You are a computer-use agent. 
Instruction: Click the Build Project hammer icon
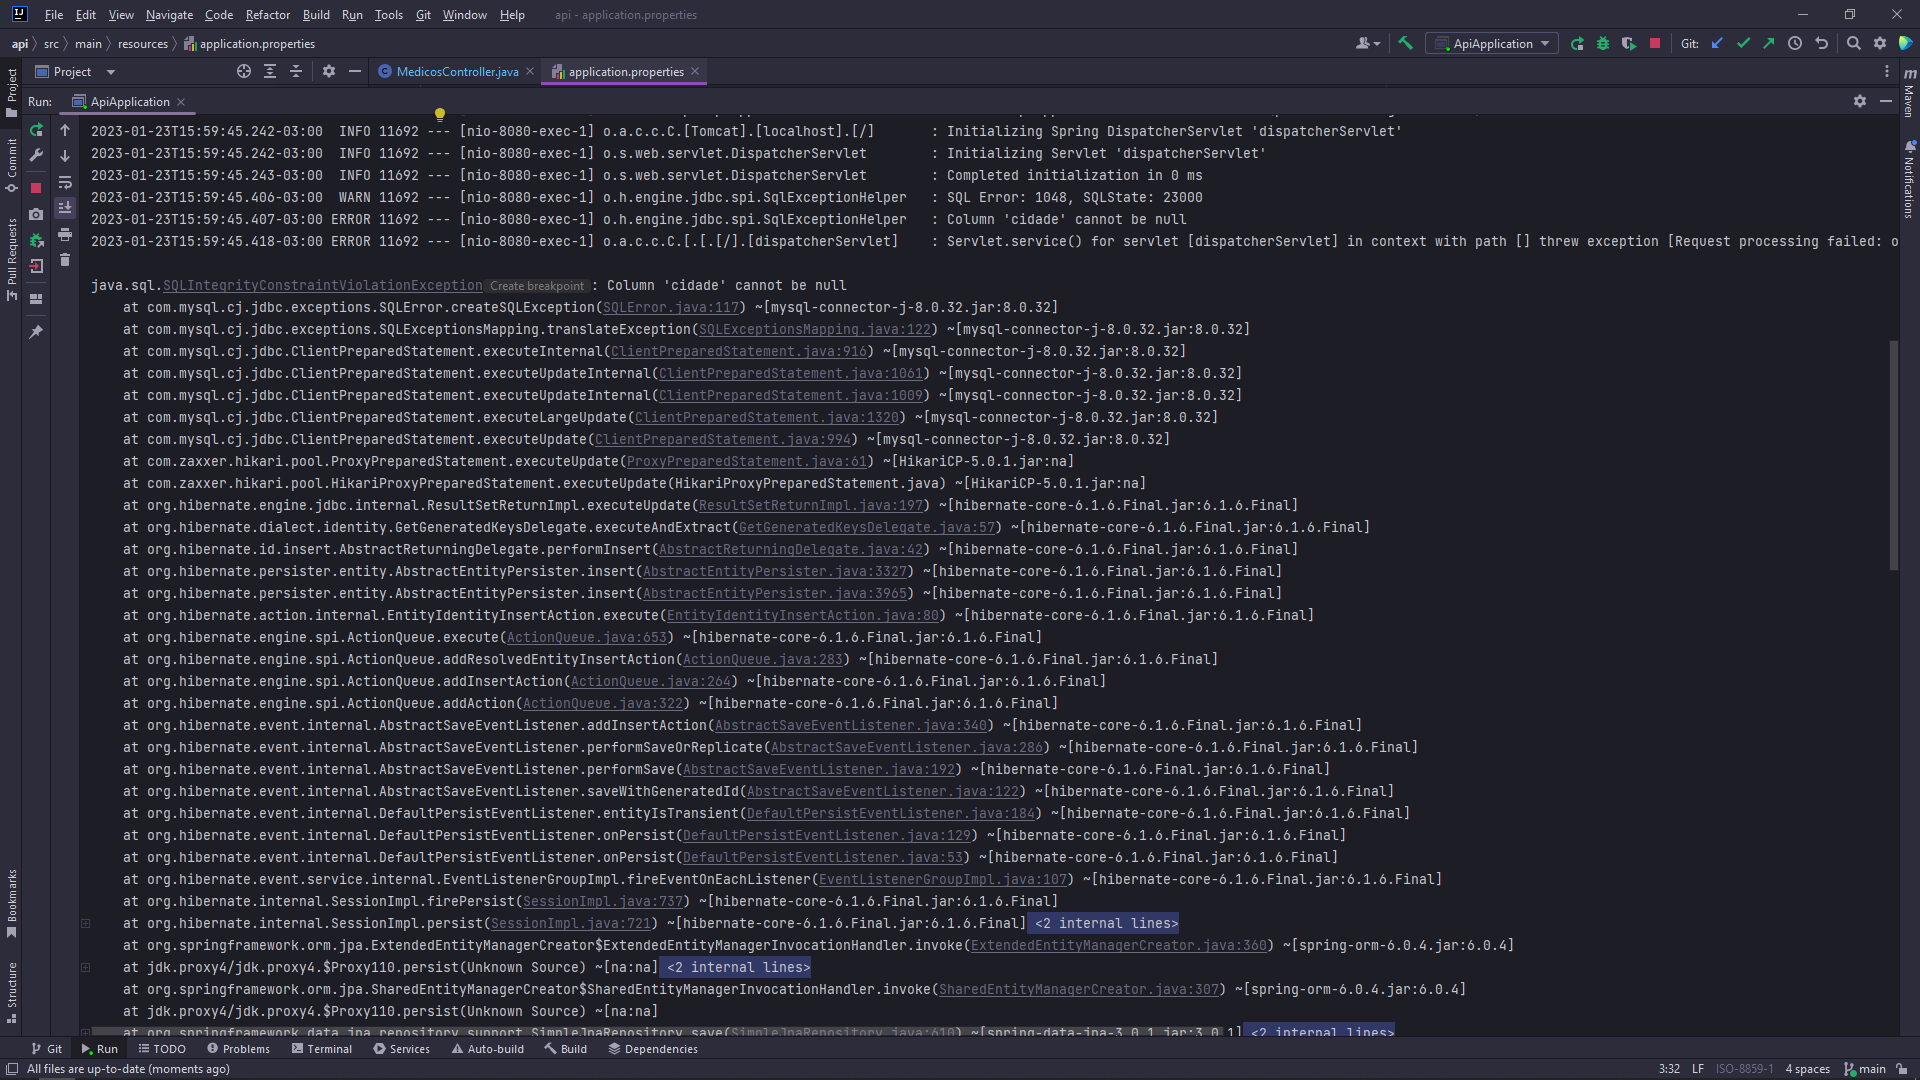pyautogui.click(x=1405, y=43)
